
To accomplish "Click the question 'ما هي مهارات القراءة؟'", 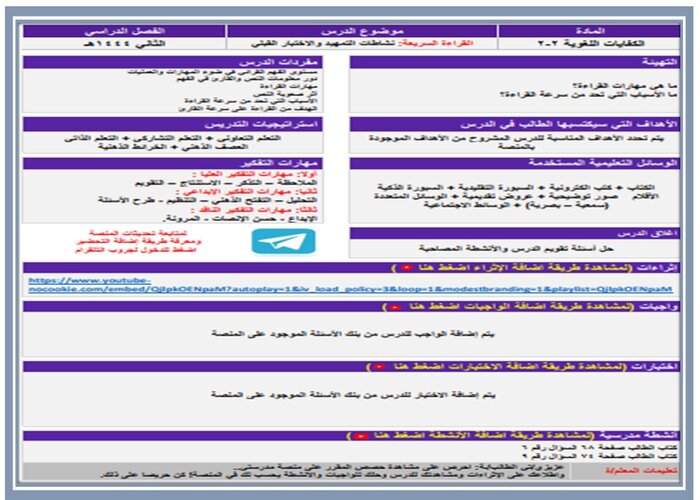I will 624,86.
